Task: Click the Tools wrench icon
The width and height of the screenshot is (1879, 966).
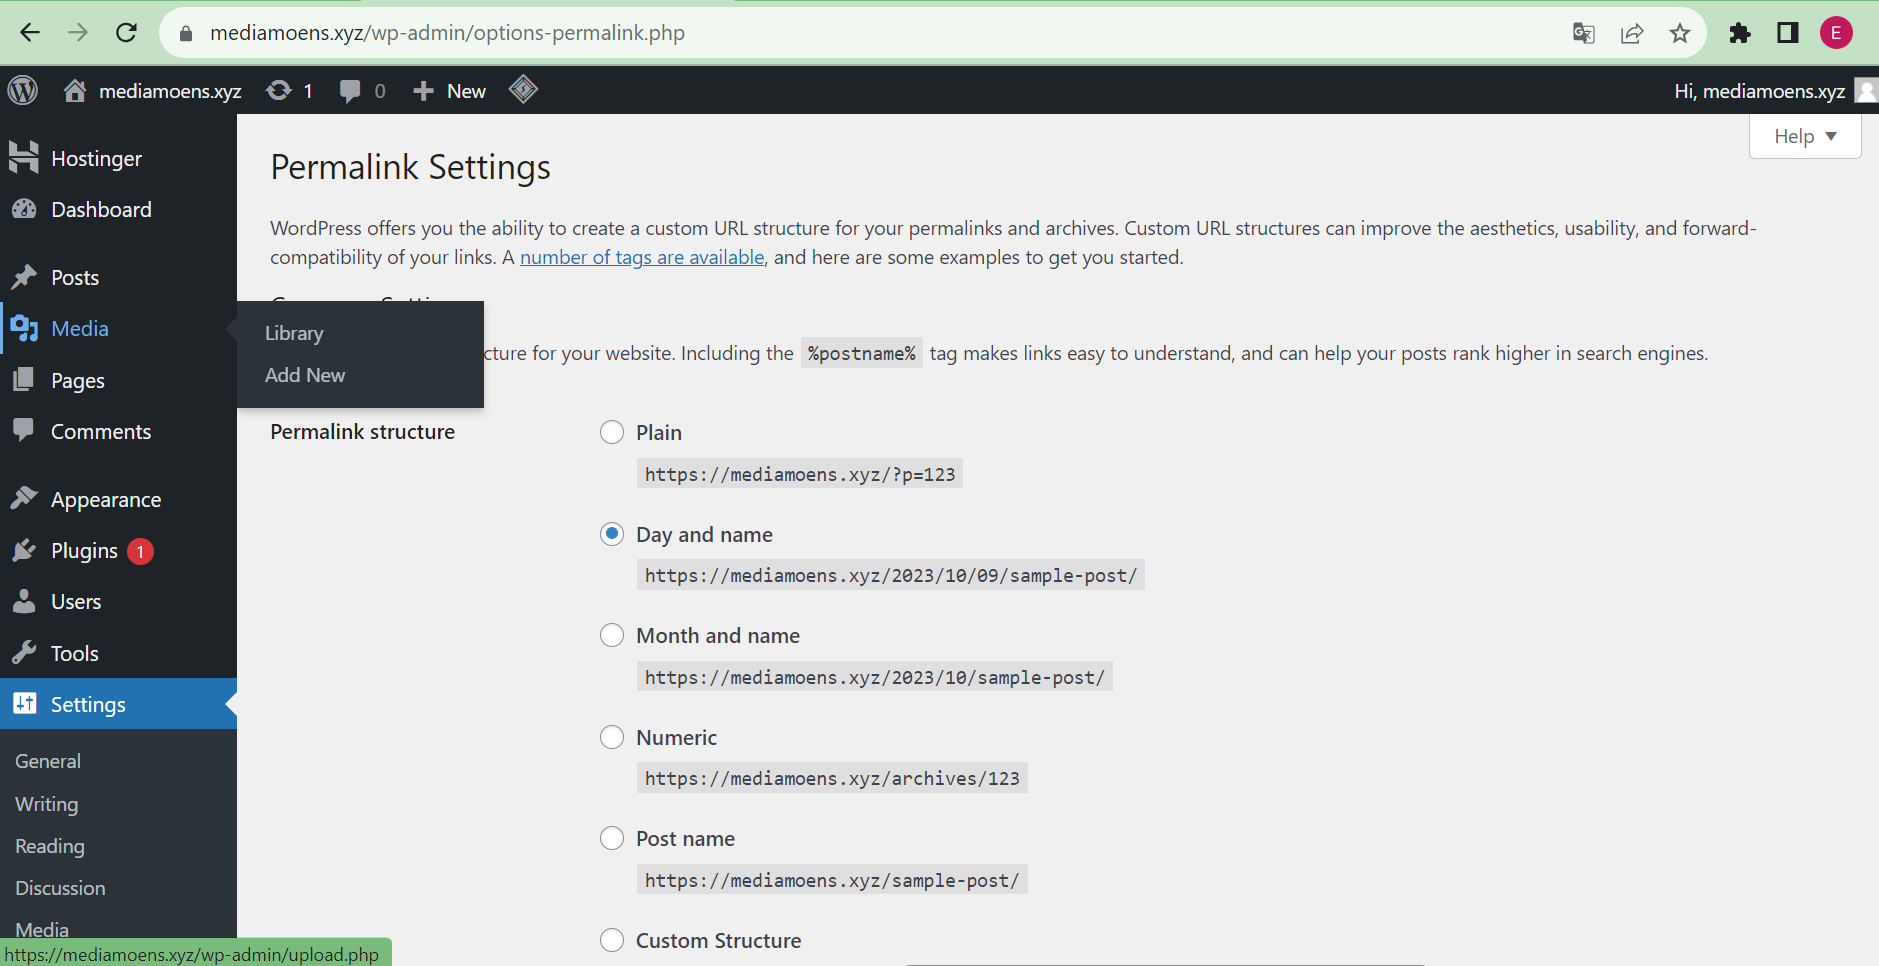Action: tap(24, 653)
